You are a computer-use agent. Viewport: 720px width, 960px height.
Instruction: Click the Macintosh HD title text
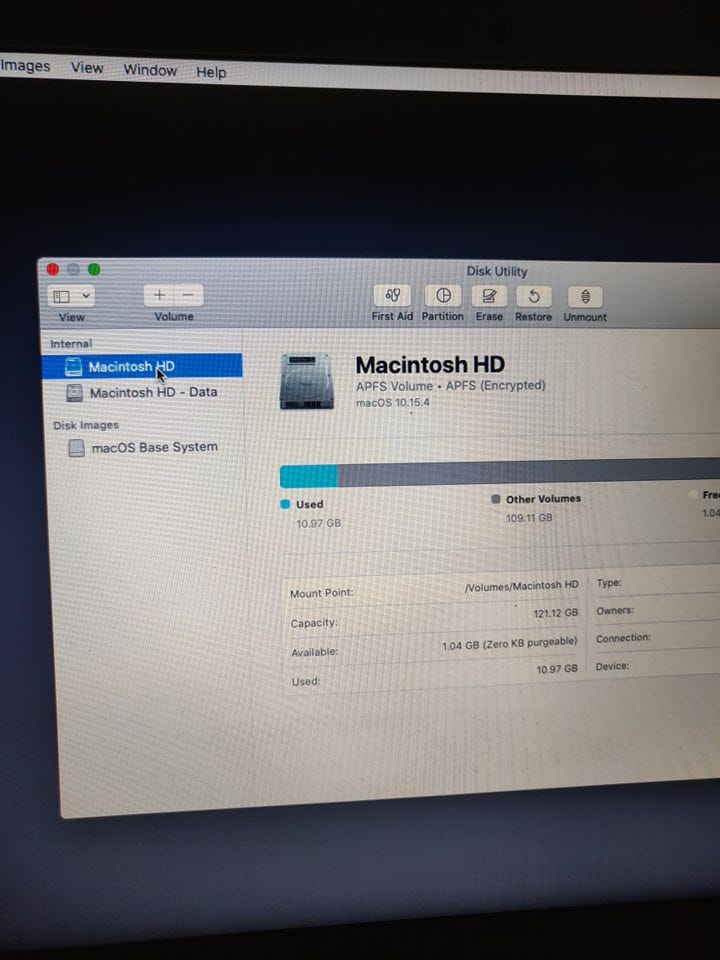click(x=430, y=365)
